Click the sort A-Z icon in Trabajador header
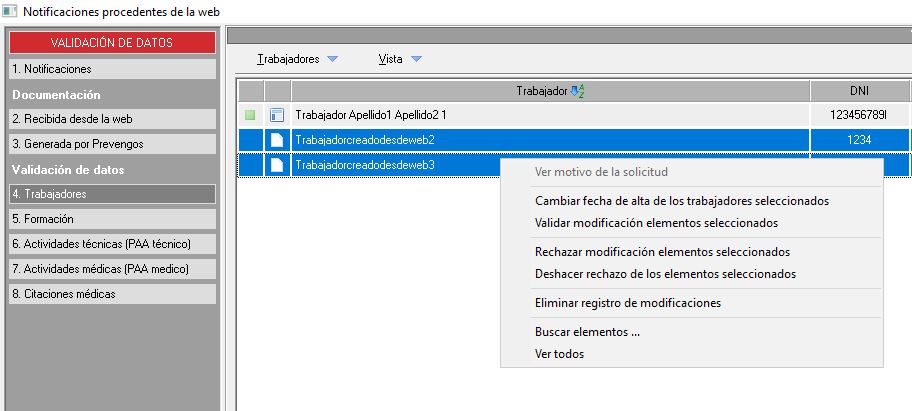The width and height of the screenshot is (912, 411). click(x=576, y=91)
